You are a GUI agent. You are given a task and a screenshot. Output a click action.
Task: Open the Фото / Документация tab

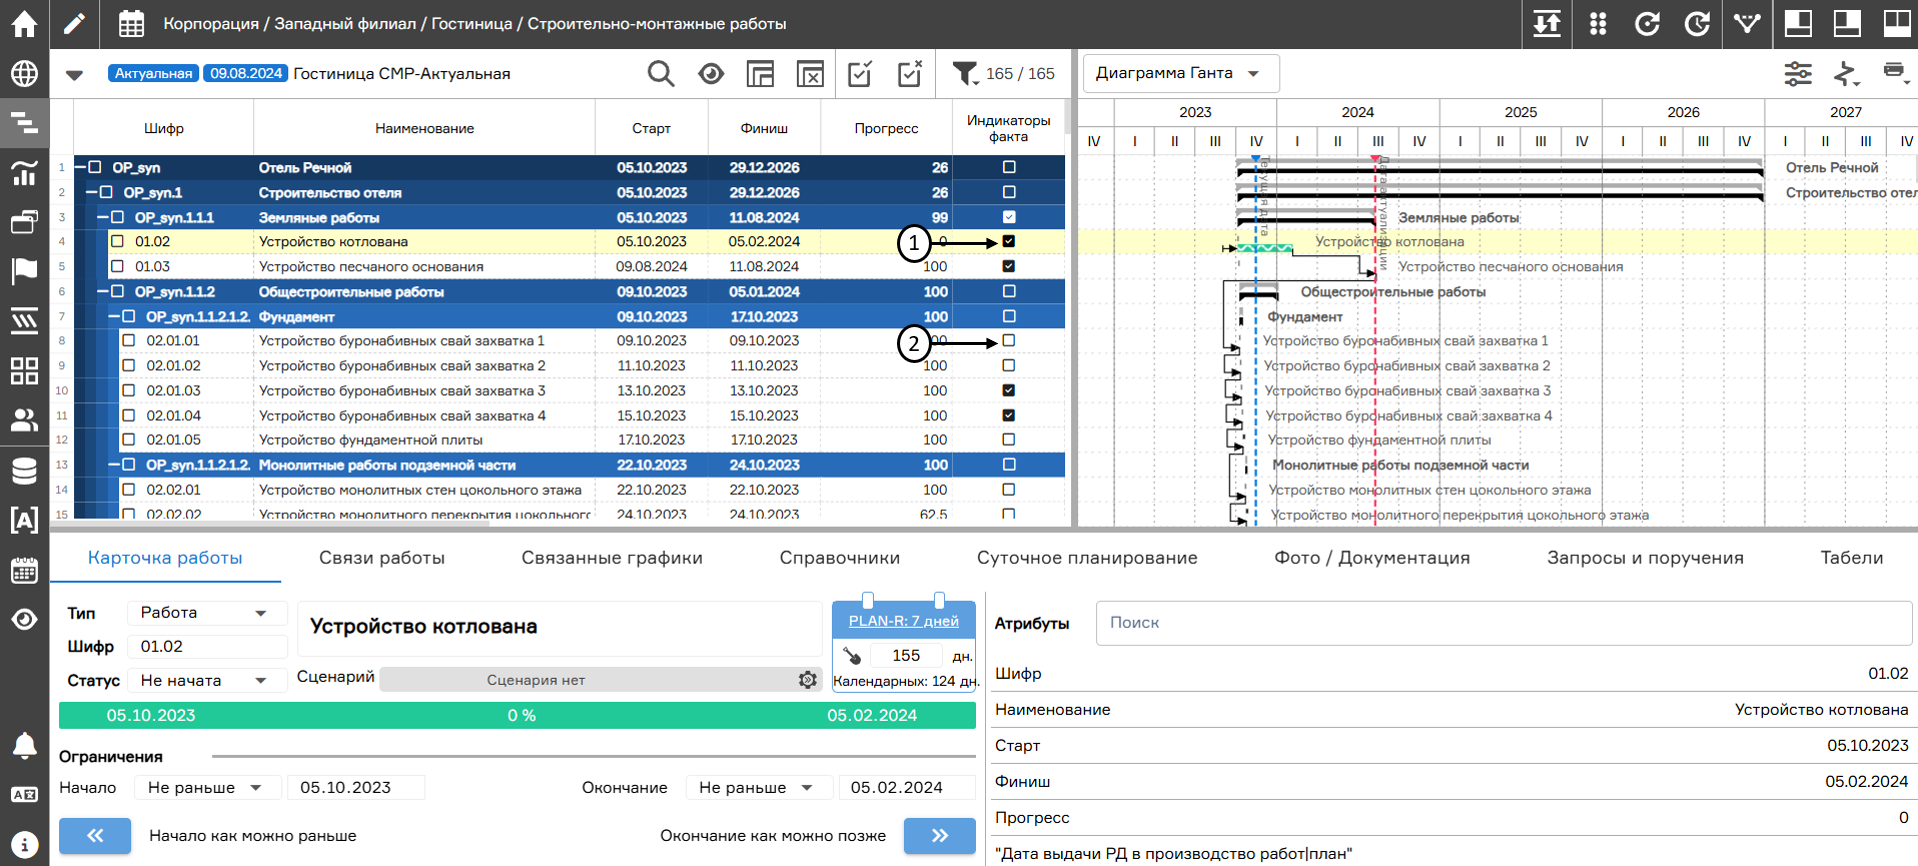(1372, 558)
